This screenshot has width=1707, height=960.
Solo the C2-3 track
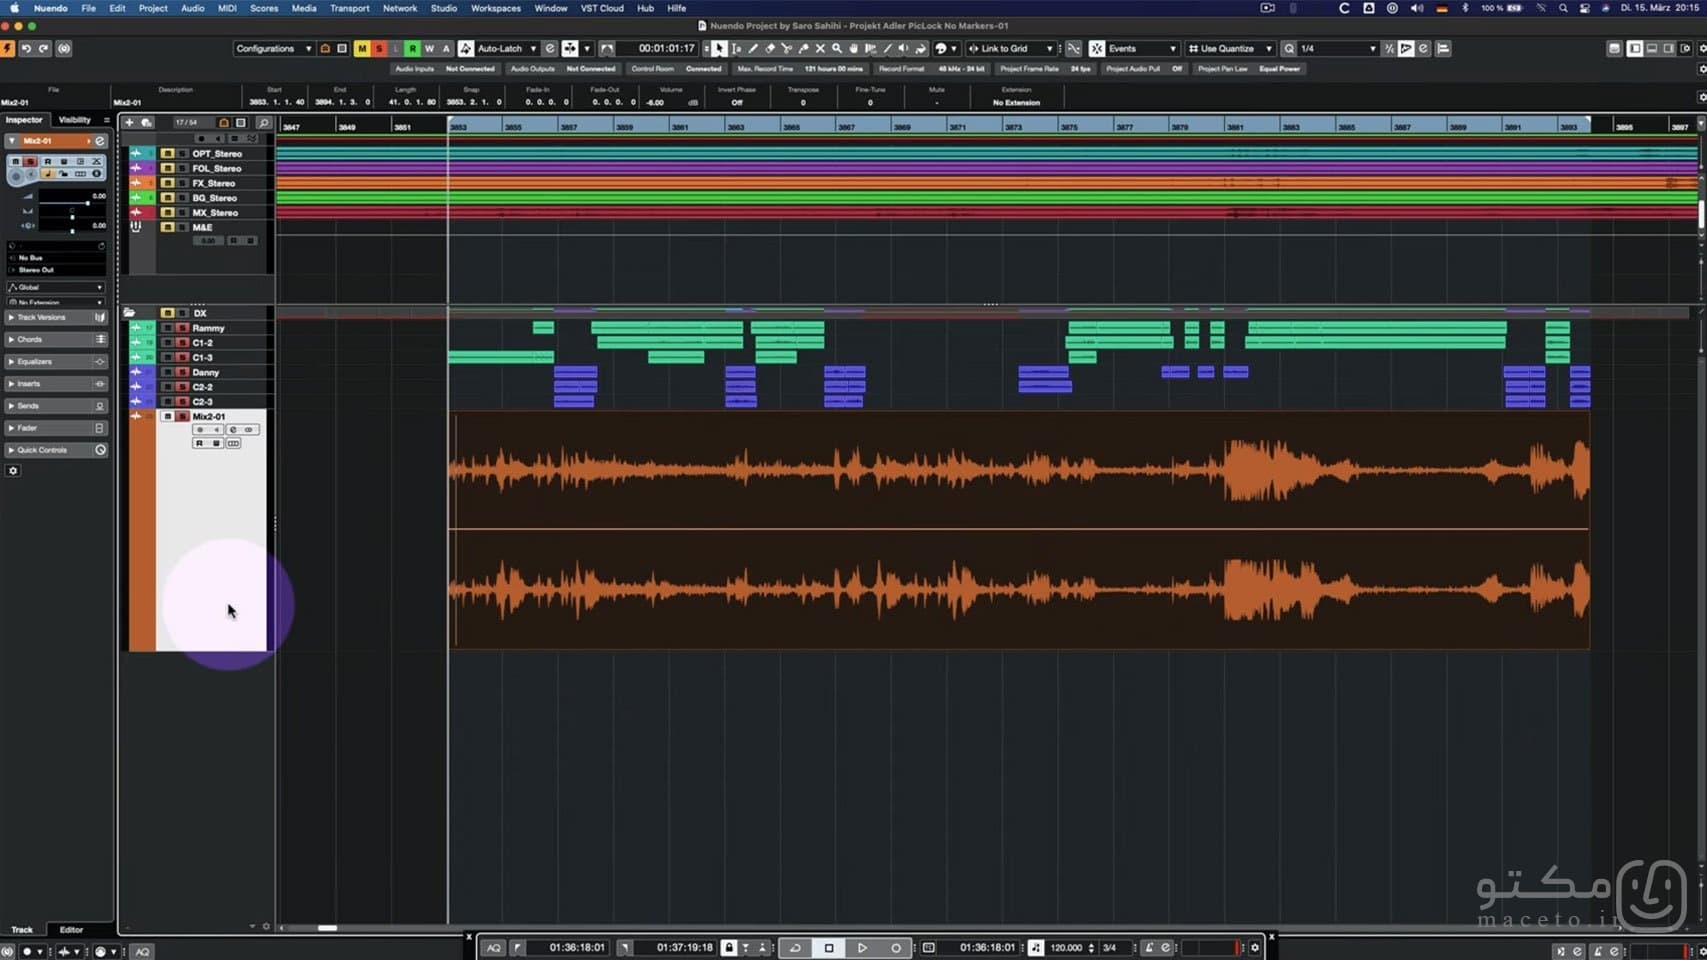click(x=183, y=402)
